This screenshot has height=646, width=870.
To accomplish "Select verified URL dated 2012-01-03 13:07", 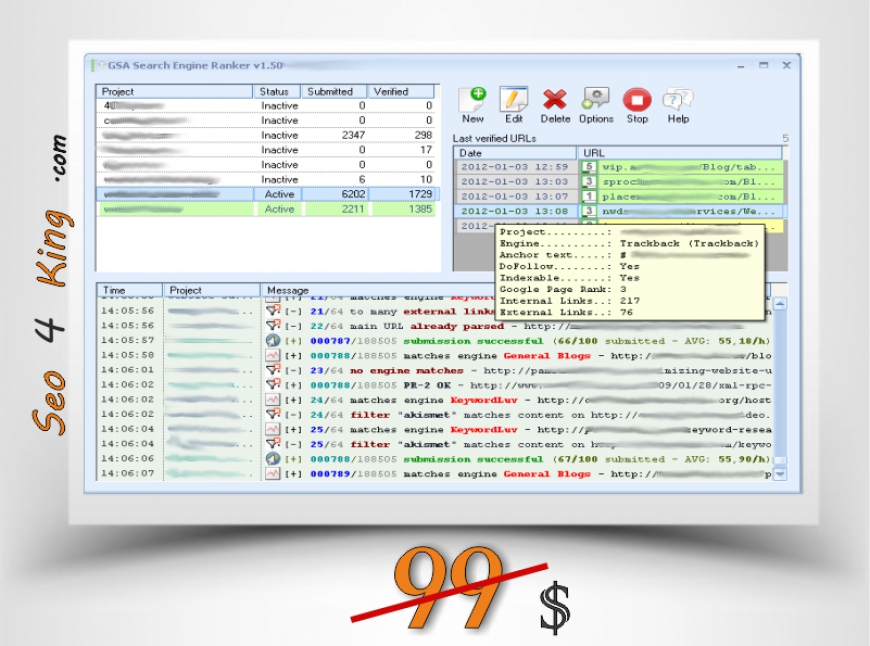I will coord(620,196).
